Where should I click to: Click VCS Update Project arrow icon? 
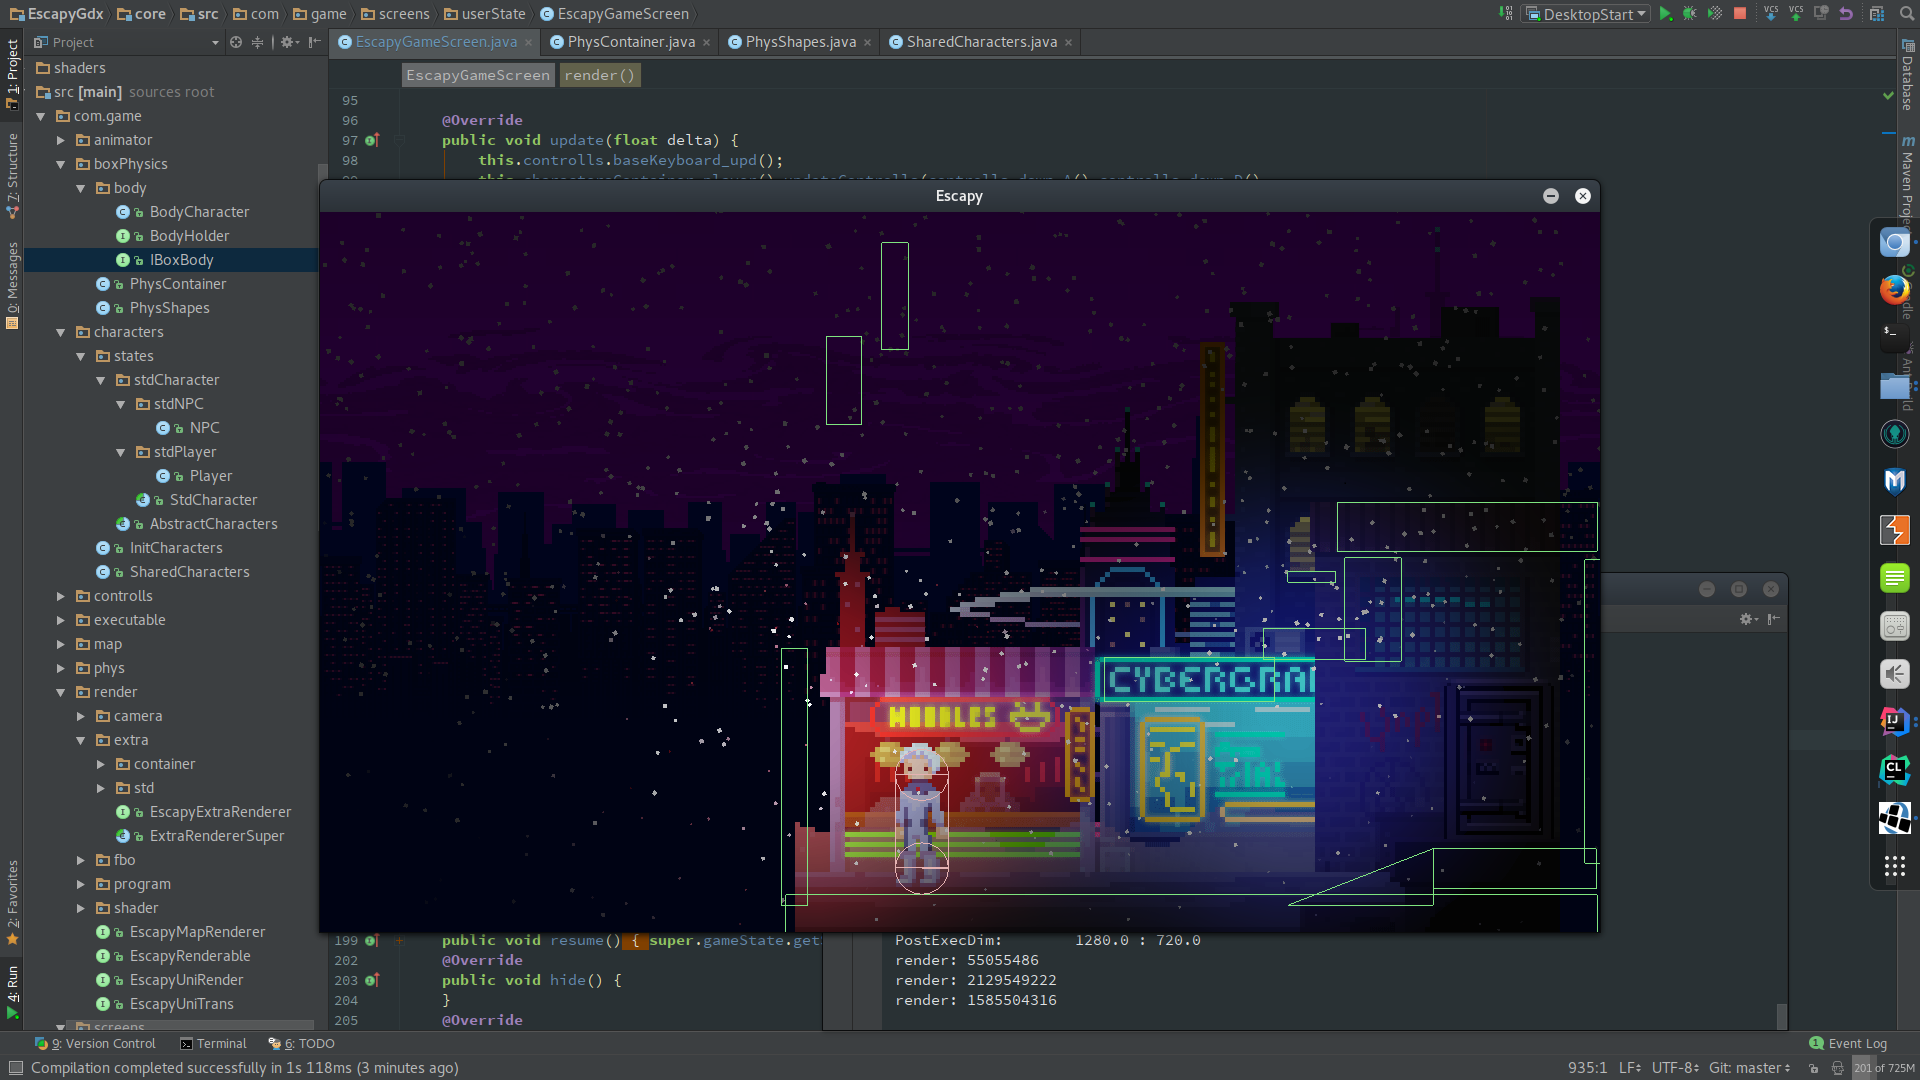(1771, 14)
